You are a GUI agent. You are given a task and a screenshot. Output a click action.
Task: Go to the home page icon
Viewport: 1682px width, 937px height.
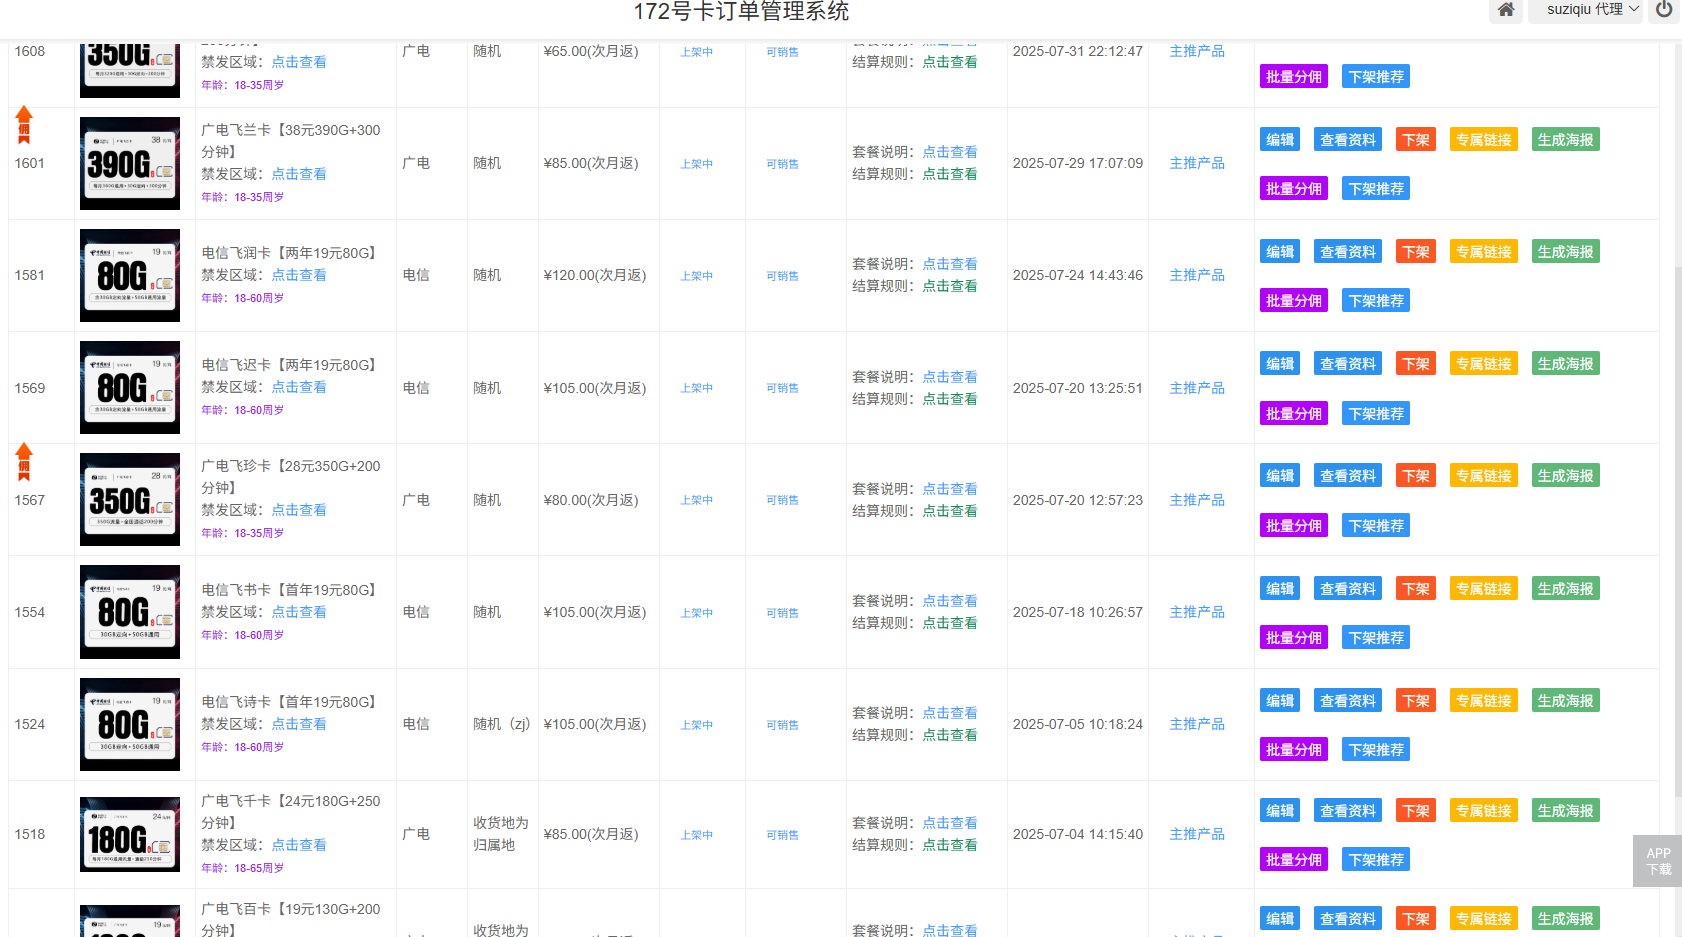[1506, 10]
